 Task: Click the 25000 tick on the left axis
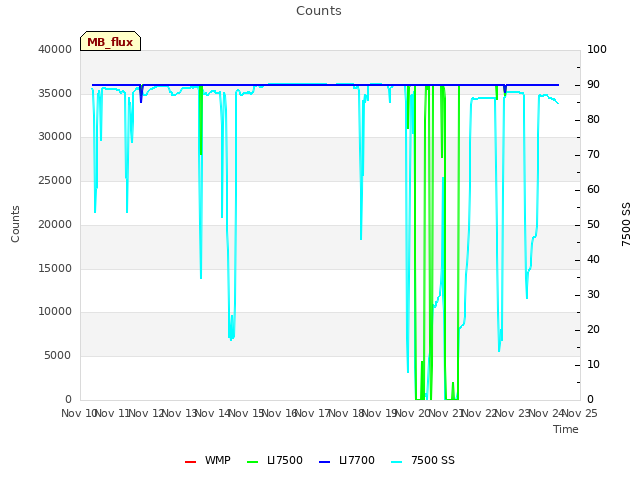tap(55, 180)
